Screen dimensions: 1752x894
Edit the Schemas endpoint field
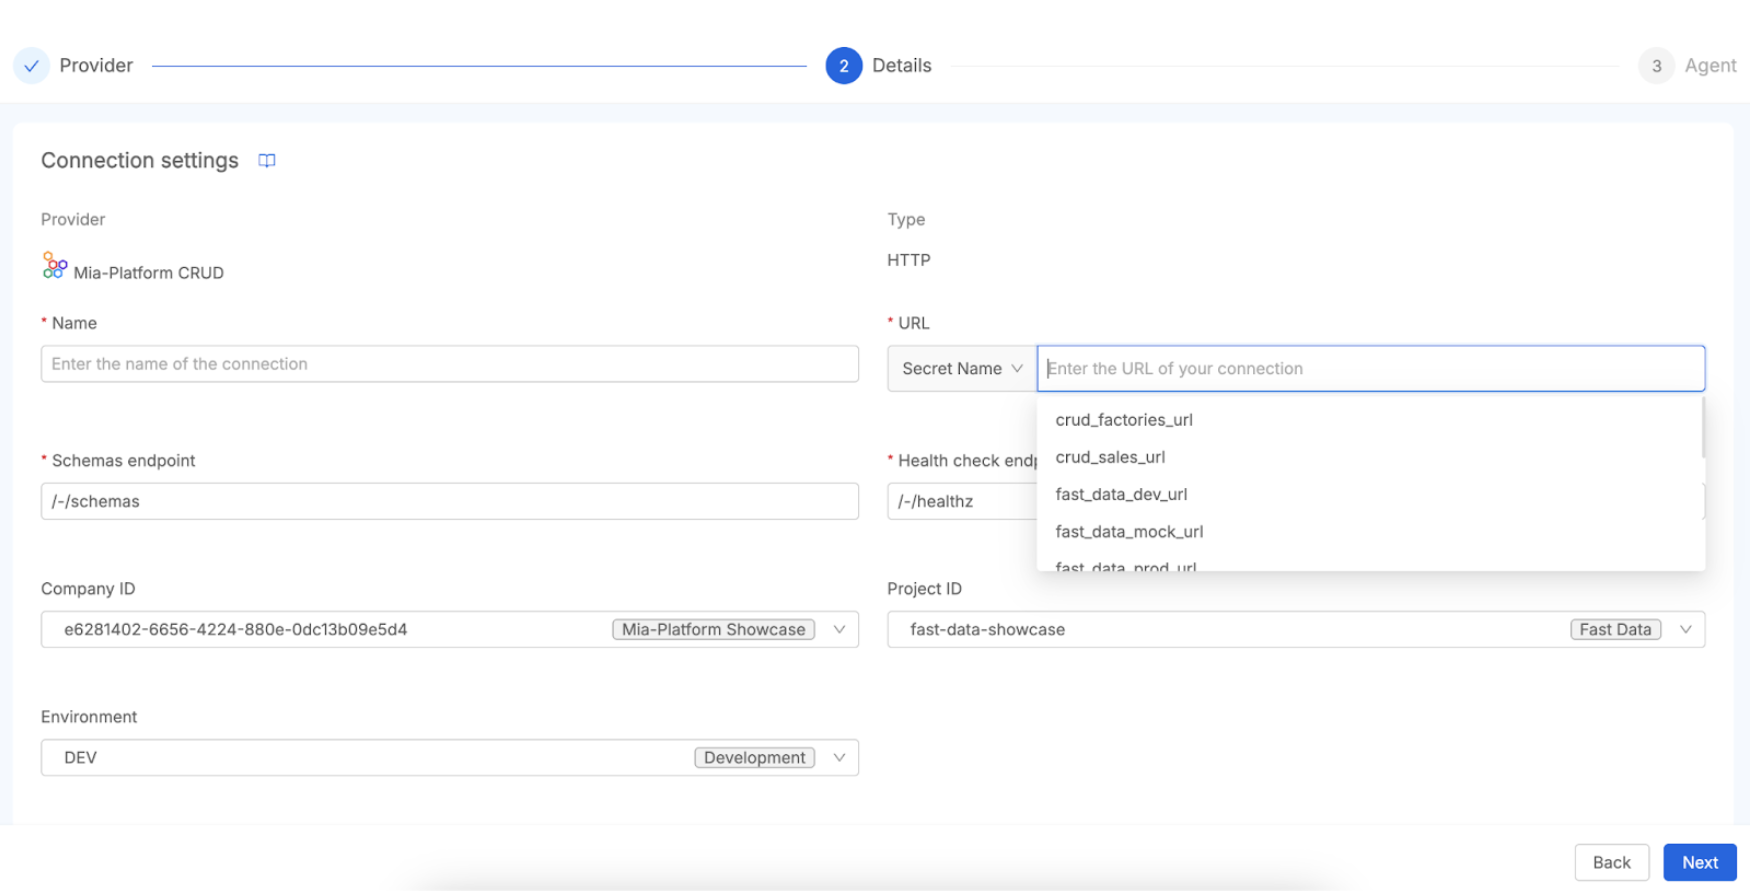click(x=449, y=502)
